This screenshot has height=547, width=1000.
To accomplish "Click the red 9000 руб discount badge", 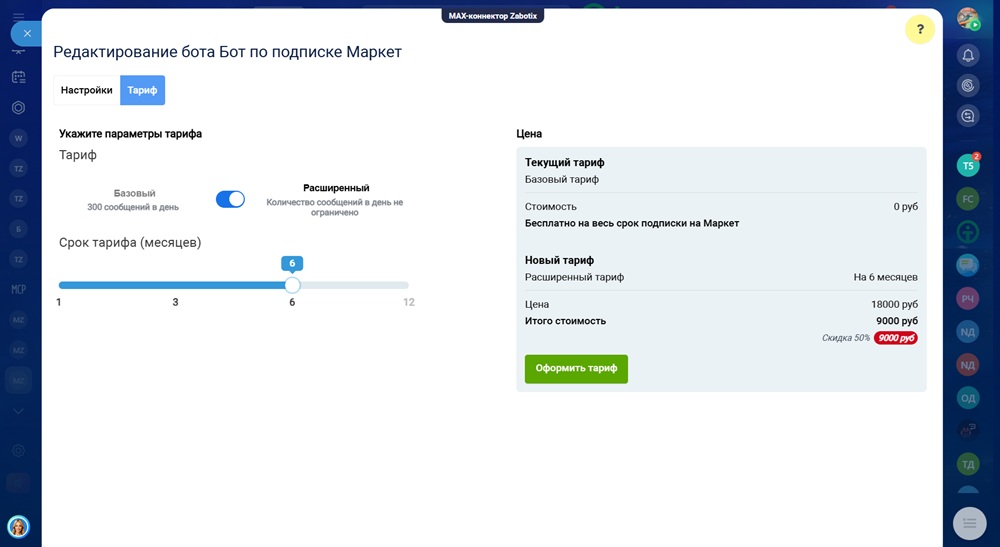I will tap(895, 338).
